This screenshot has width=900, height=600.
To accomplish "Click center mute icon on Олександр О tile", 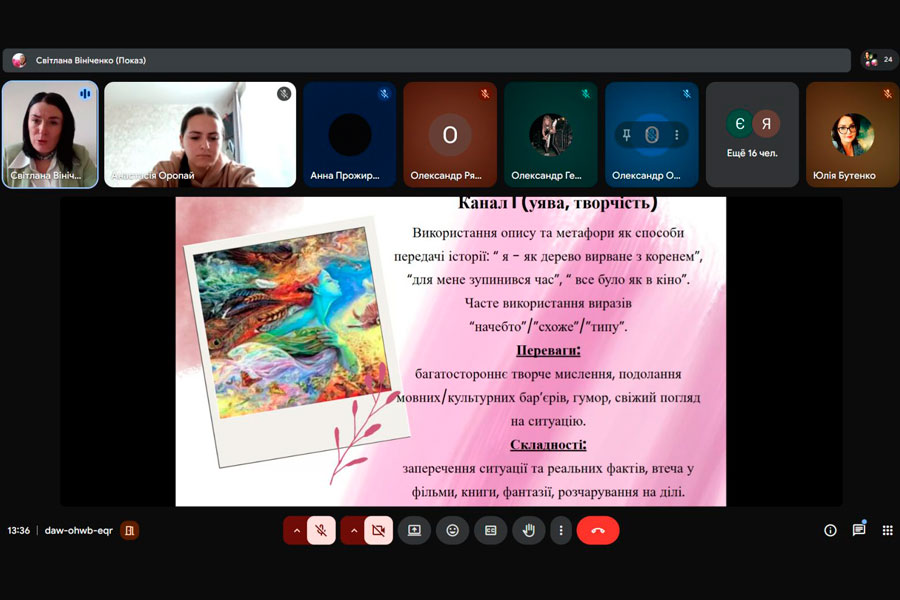I will (651, 135).
